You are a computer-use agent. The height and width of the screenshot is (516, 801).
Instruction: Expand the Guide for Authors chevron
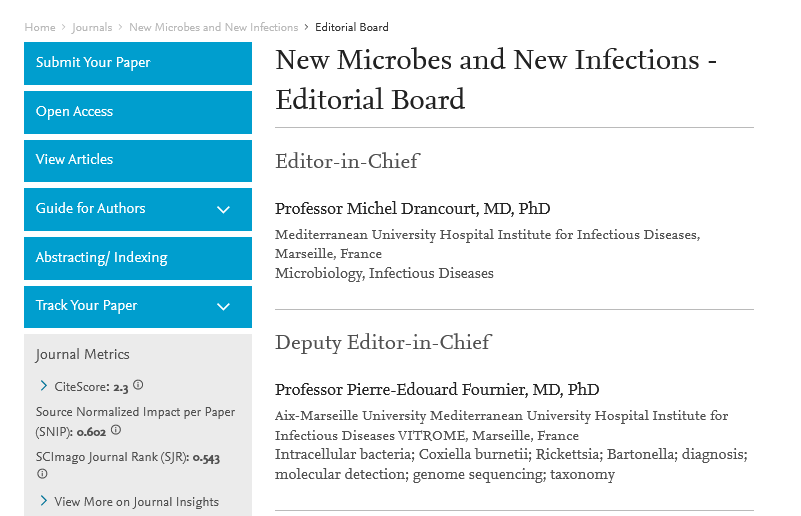223,210
